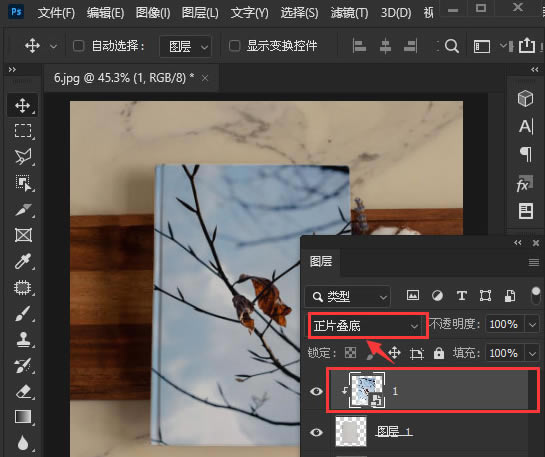This screenshot has width=545, height=457.
Task: Expand the toolbox with double arrows
Action: 12,70
